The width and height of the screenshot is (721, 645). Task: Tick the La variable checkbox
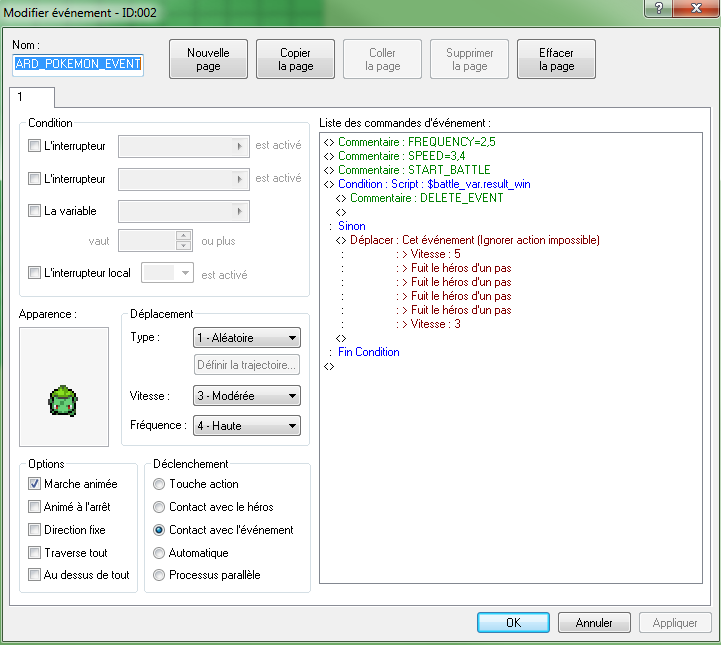coord(34,211)
